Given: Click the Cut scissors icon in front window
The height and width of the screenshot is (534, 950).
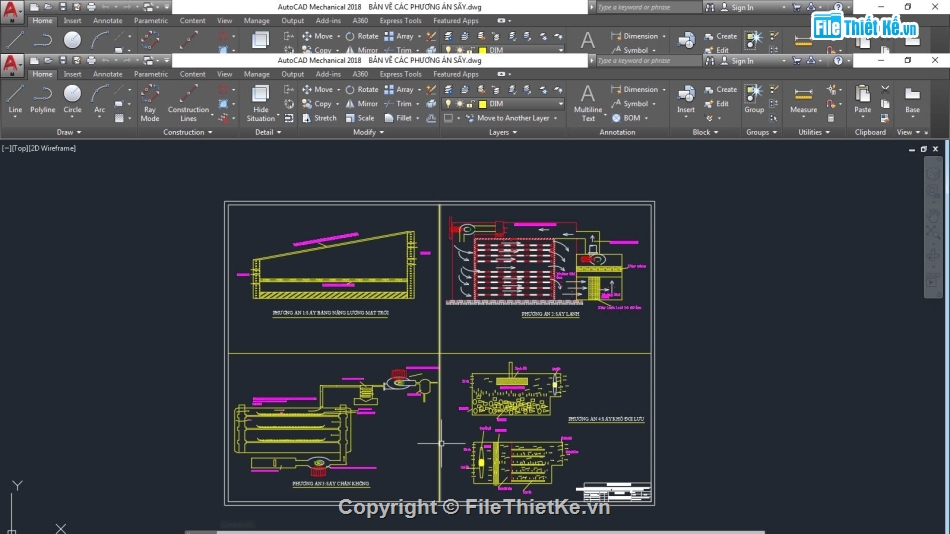Looking at the screenshot, I should tap(885, 90).
